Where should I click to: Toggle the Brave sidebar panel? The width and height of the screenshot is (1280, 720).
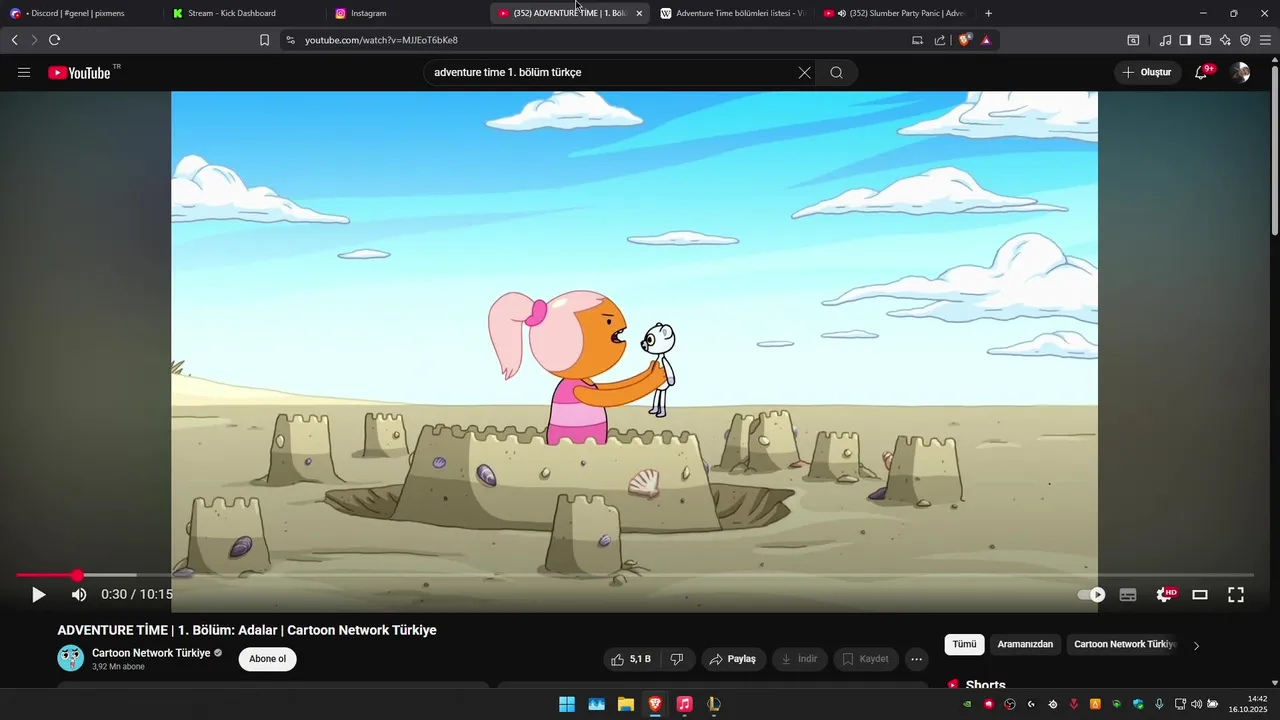coord(1185,40)
